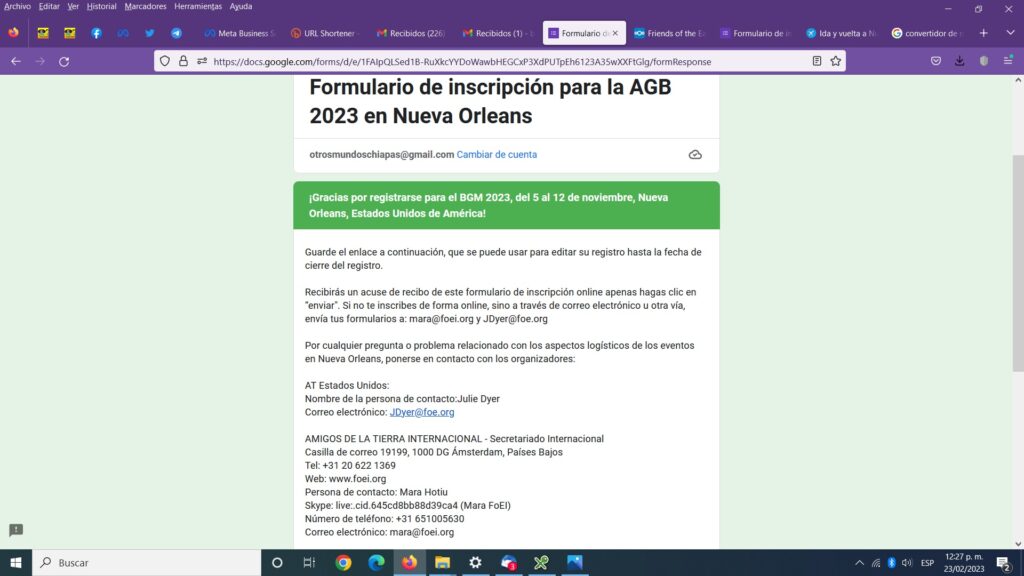Open the JDyer@foe.org email link

click(423, 411)
